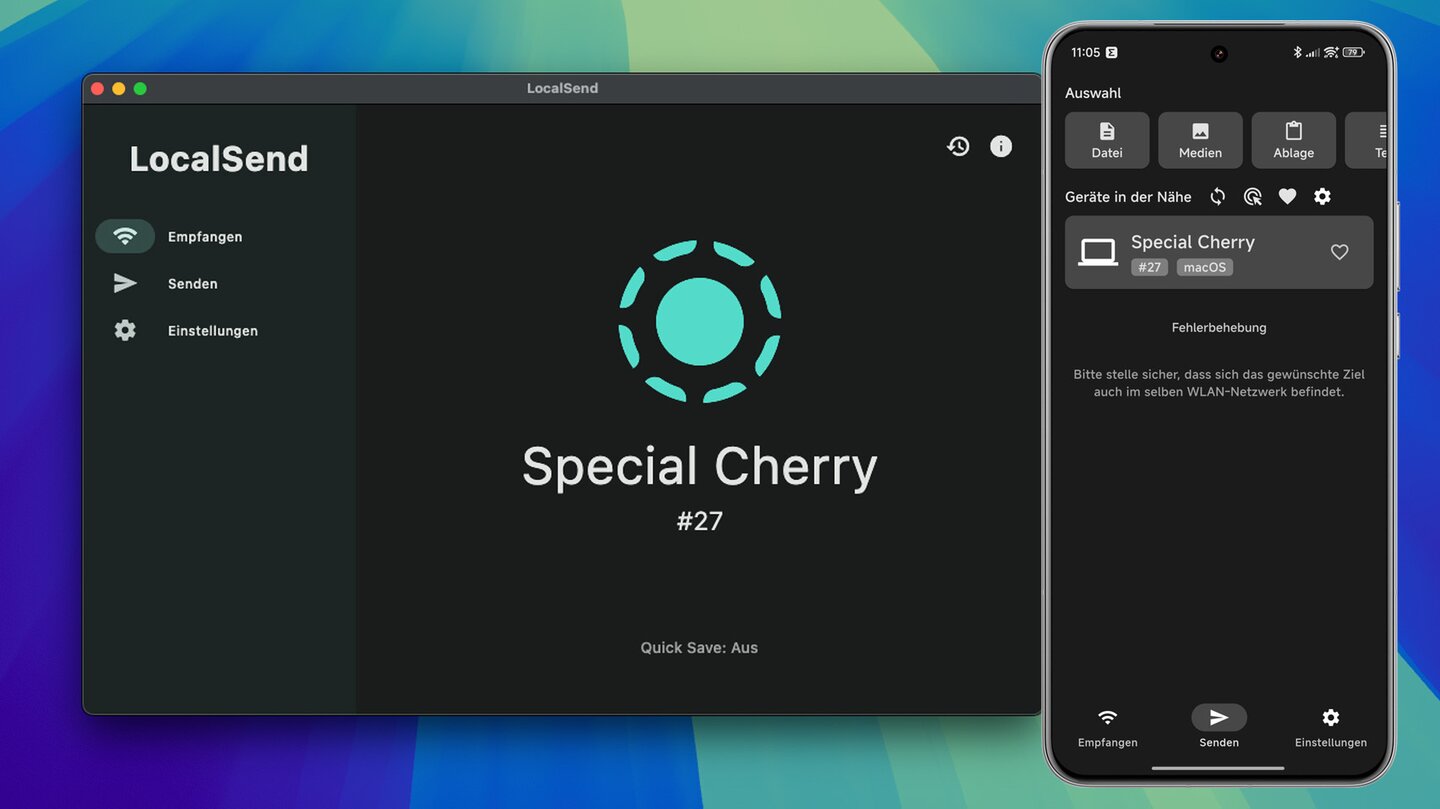Close the LocalSend window with the red button
1440x809 pixels.
(98, 88)
